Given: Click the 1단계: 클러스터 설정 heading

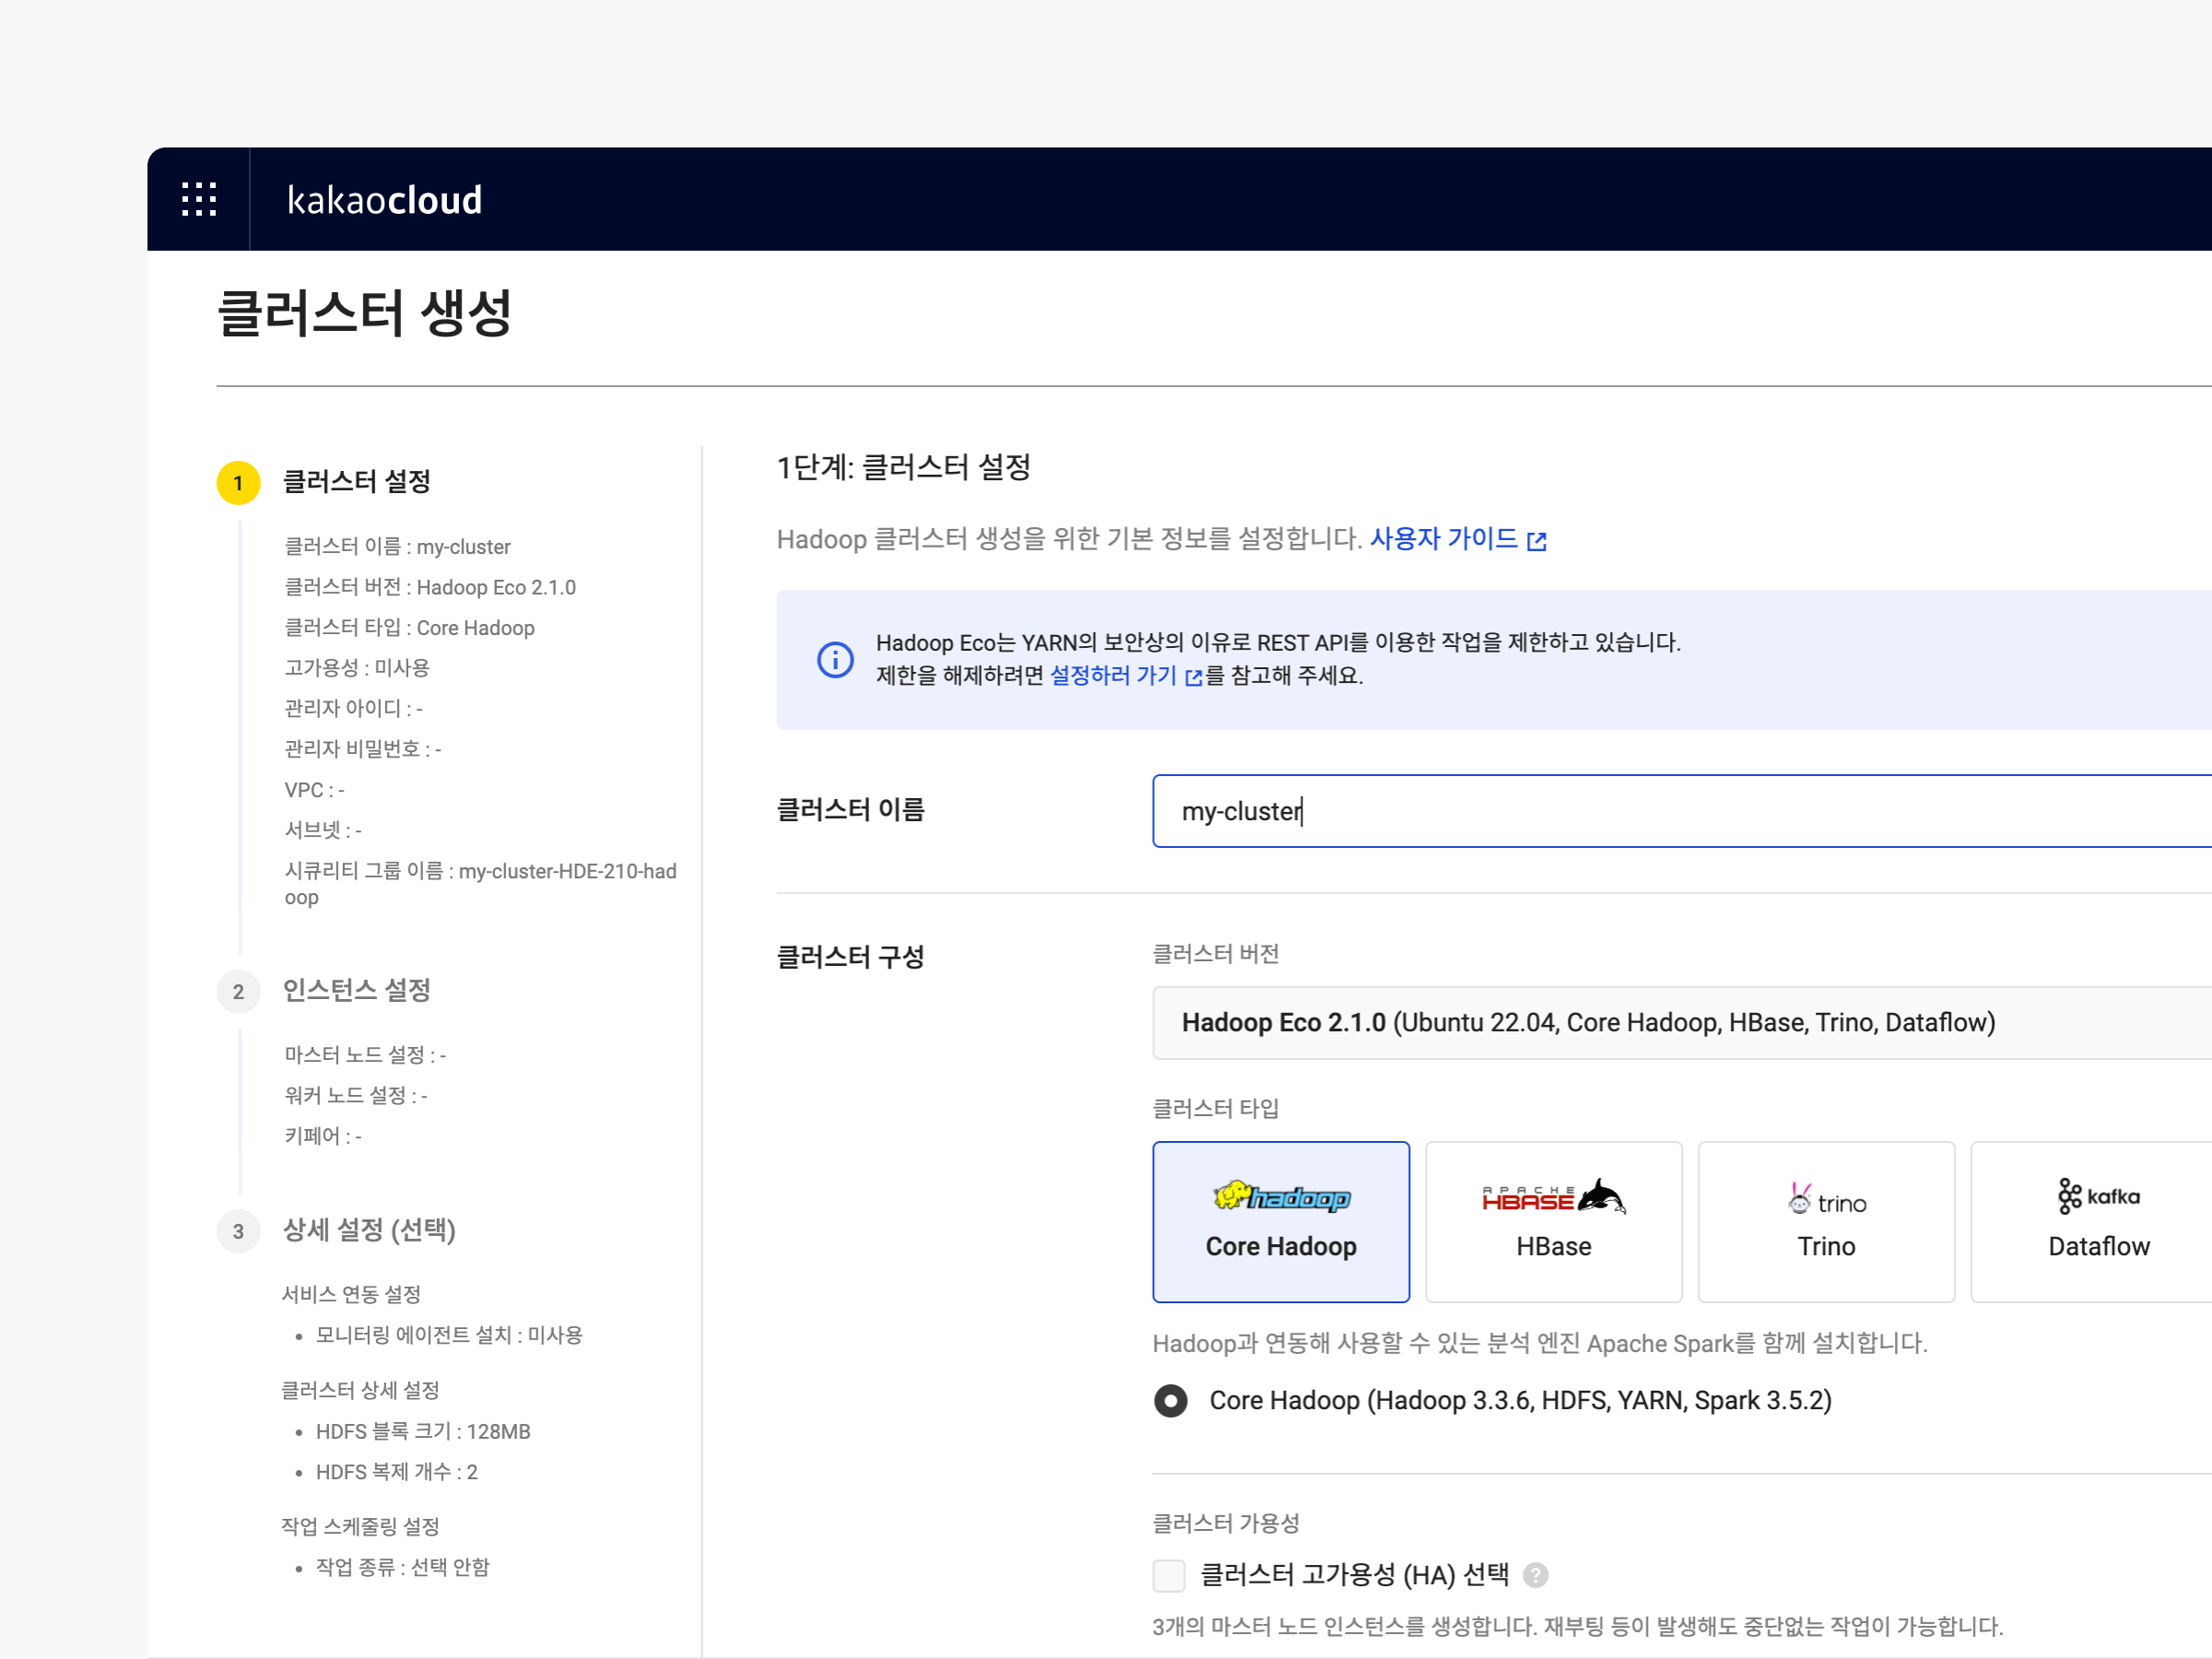Looking at the screenshot, I should (x=904, y=467).
